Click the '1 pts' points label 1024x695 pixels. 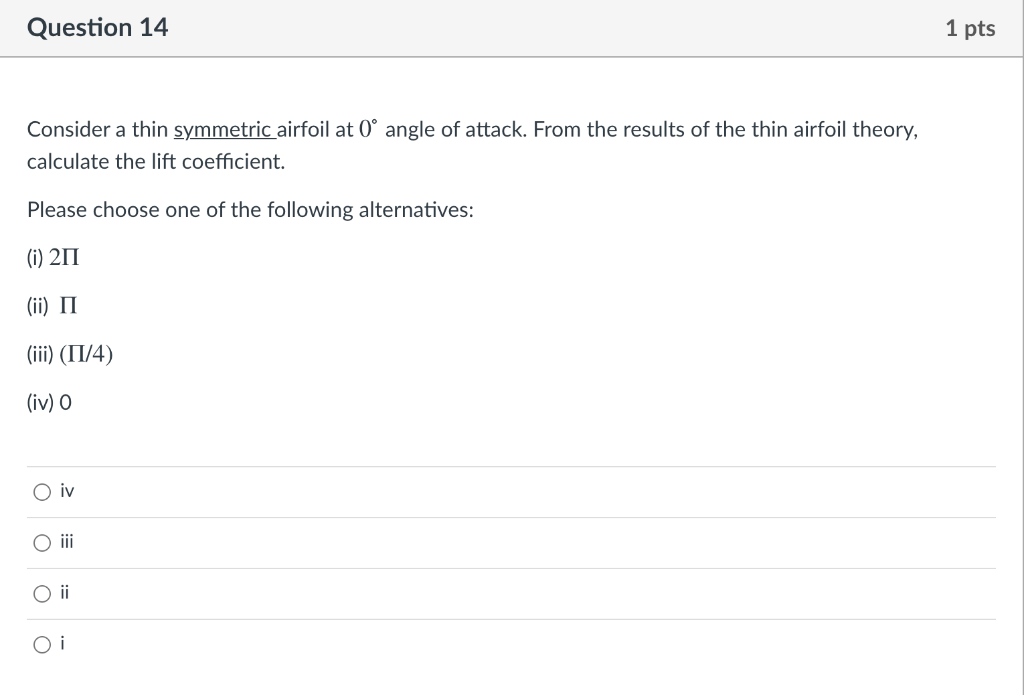click(x=969, y=29)
